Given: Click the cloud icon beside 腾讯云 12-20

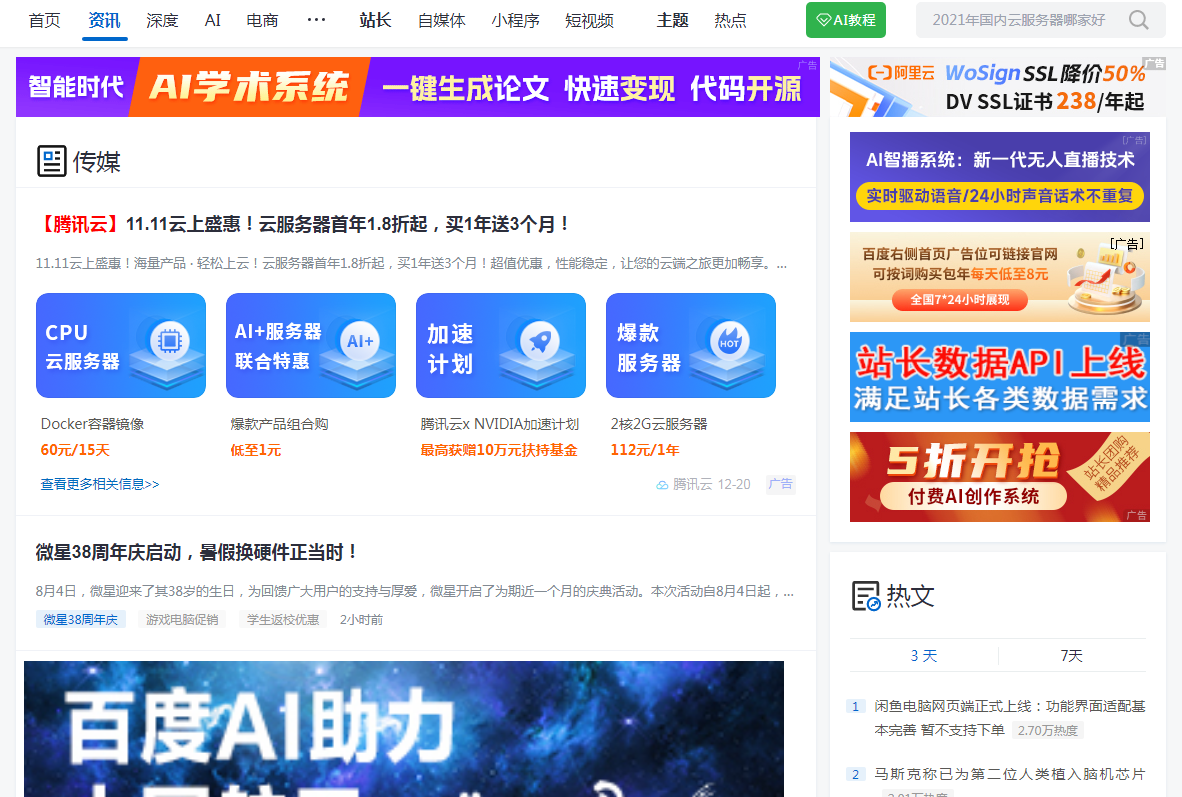Looking at the screenshot, I should [x=662, y=485].
